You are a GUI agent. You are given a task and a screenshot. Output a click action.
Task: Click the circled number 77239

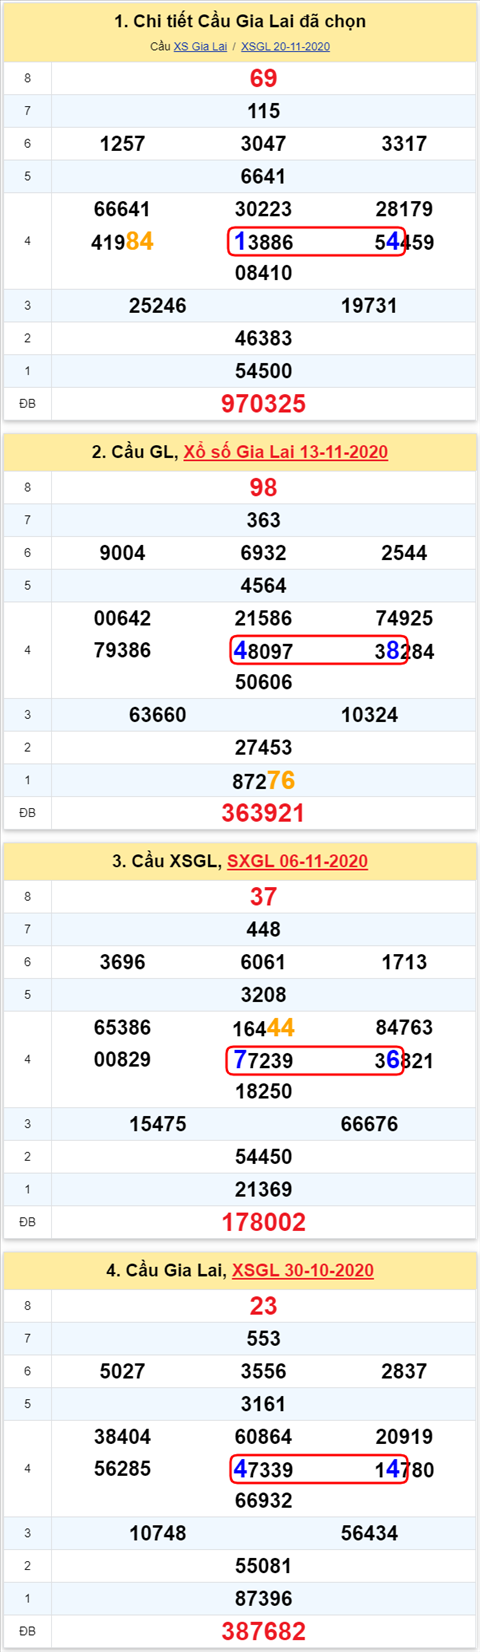tap(263, 1060)
